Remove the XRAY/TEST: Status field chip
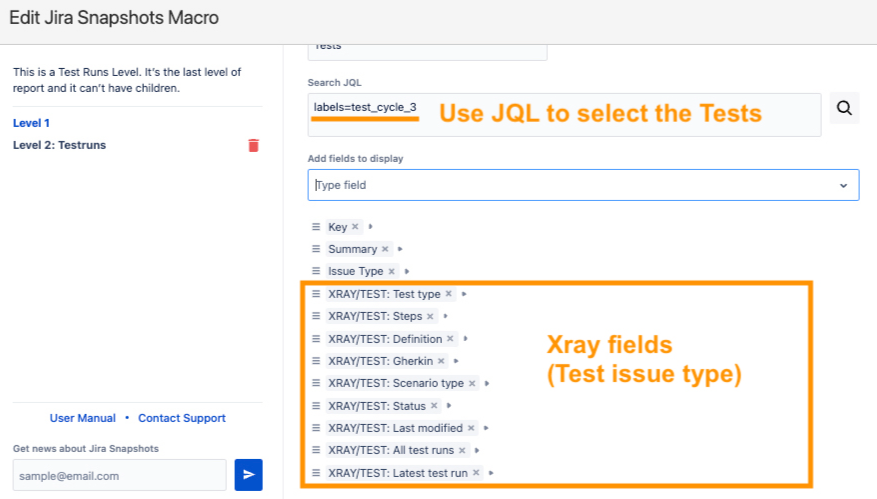877x499 pixels. [434, 406]
